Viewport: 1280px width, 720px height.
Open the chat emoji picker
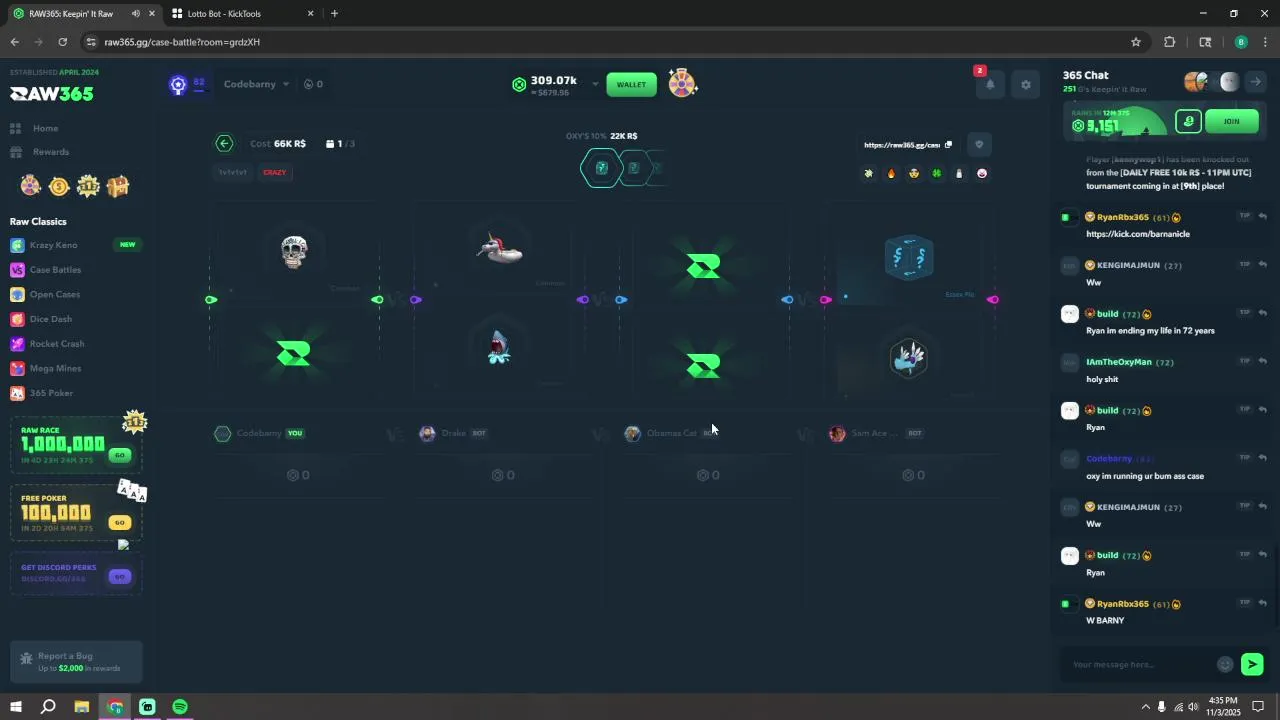click(x=1225, y=665)
